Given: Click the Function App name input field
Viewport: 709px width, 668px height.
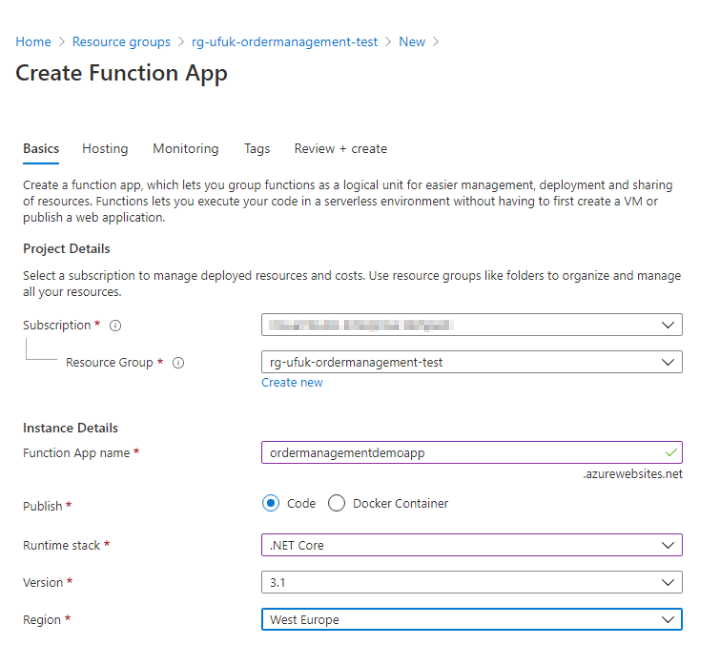Looking at the screenshot, I should click(472, 452).
